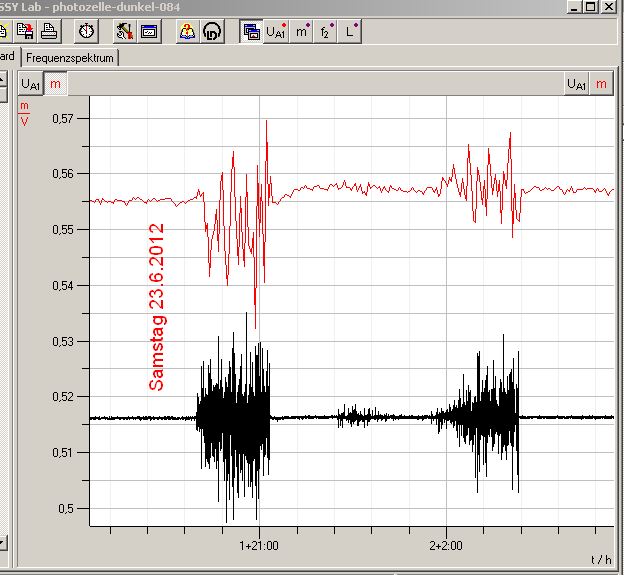This screenshot has width=624, height=575.
Task: Toggle the display windows icon in toolbar
Action: (252, 31)
